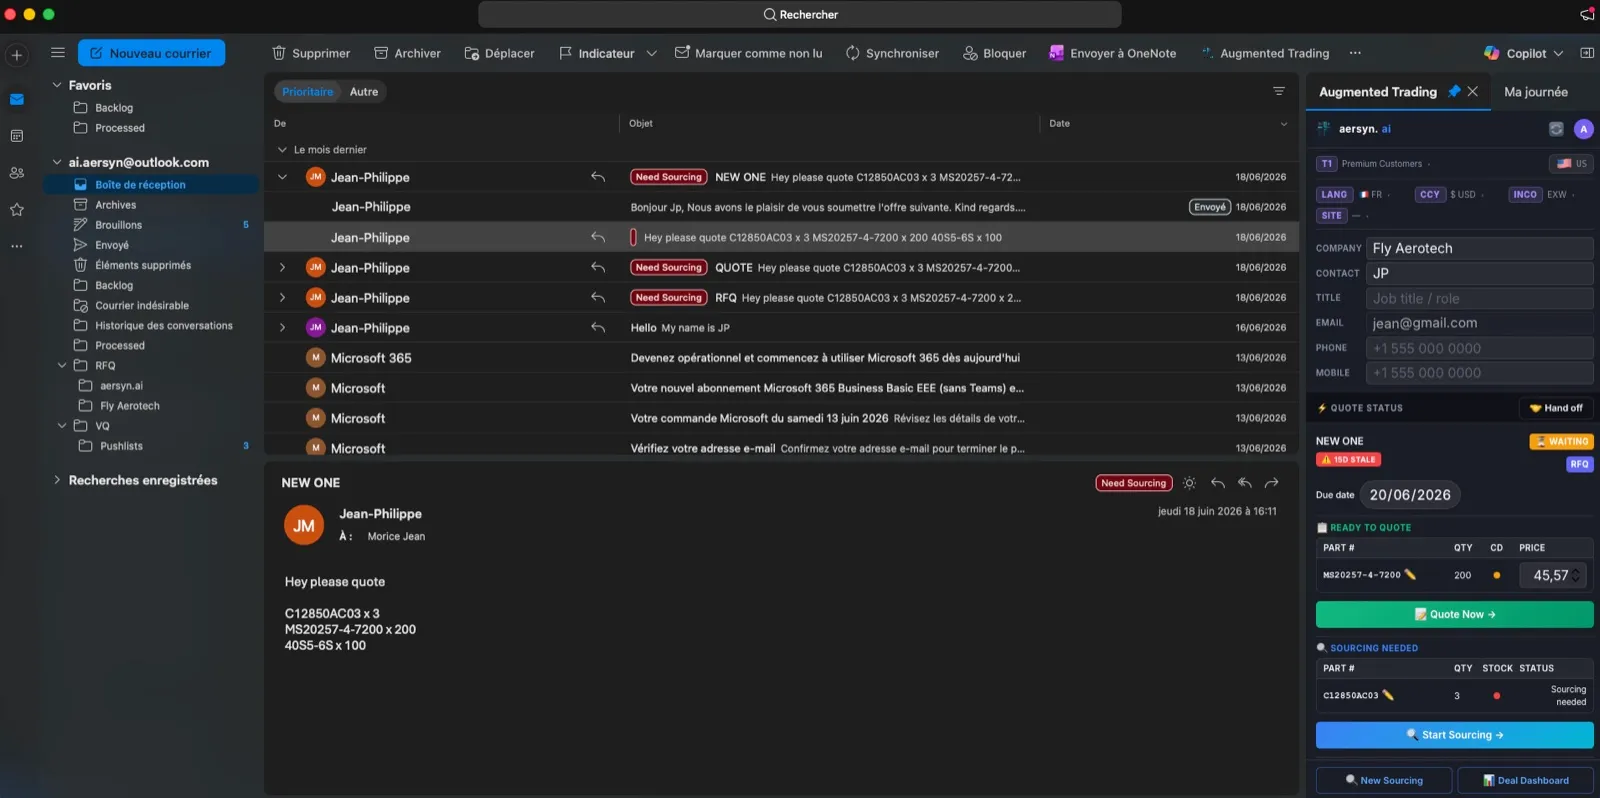Edit part MS20257-4-7200 pencil icon

pyautogui.click(x=1410, y=575)
